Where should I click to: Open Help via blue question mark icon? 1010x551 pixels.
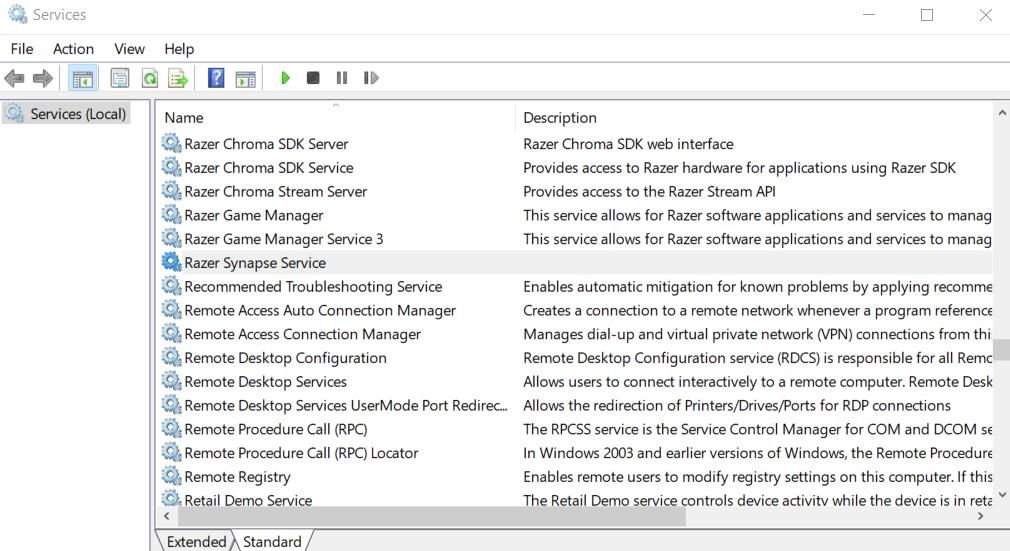(x=215, y=78)
